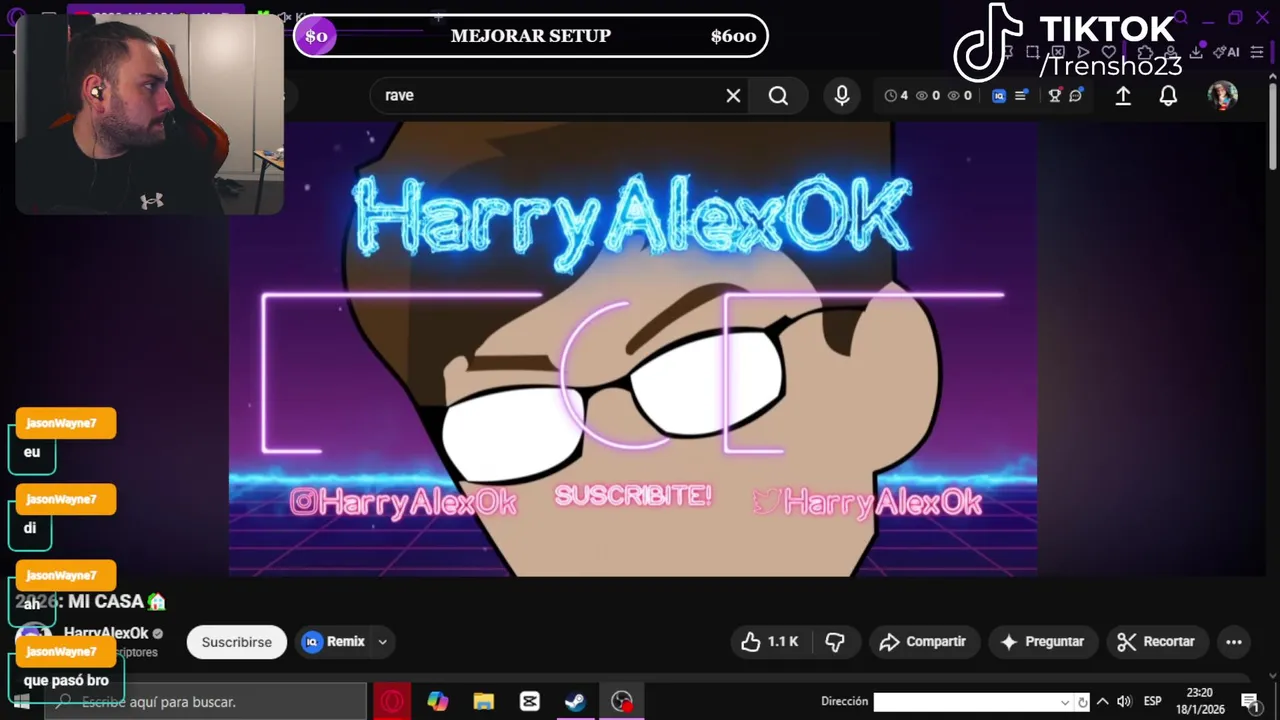
Task: Like the video with thumbs up 1.1 K
Action: pos(769,642)
